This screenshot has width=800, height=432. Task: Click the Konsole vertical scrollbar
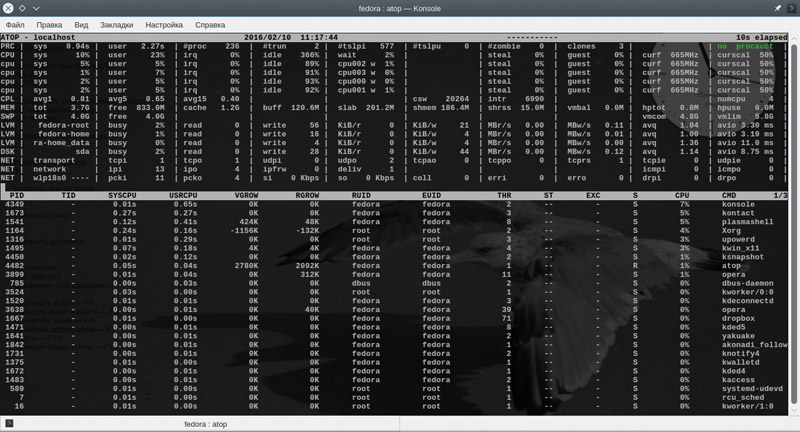794,224
